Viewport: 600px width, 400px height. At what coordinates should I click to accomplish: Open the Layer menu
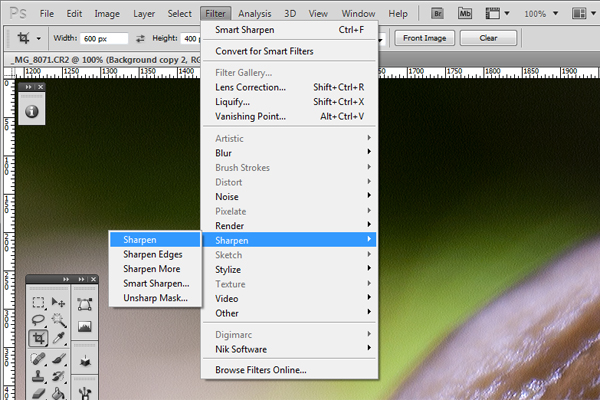(x=144, y=14)
